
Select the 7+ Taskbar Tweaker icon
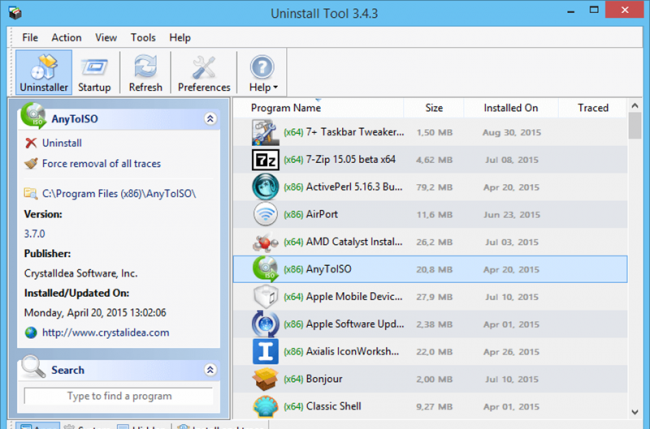[x=265, y=132]
